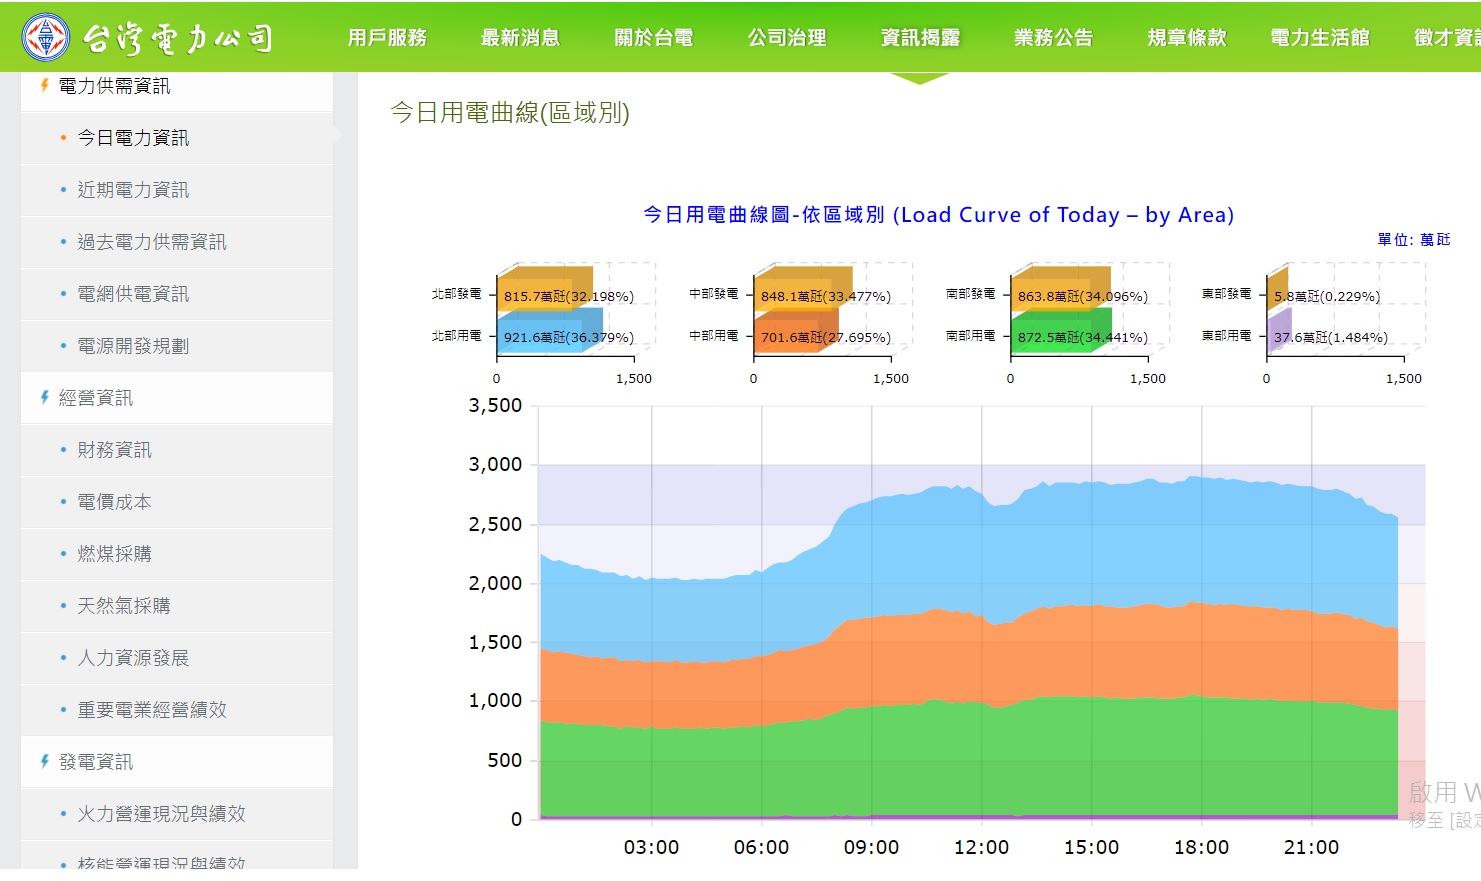This screenshot has width=1481, height=881.
Task: Open the 電力生活館 menu
Action: 1320,37
